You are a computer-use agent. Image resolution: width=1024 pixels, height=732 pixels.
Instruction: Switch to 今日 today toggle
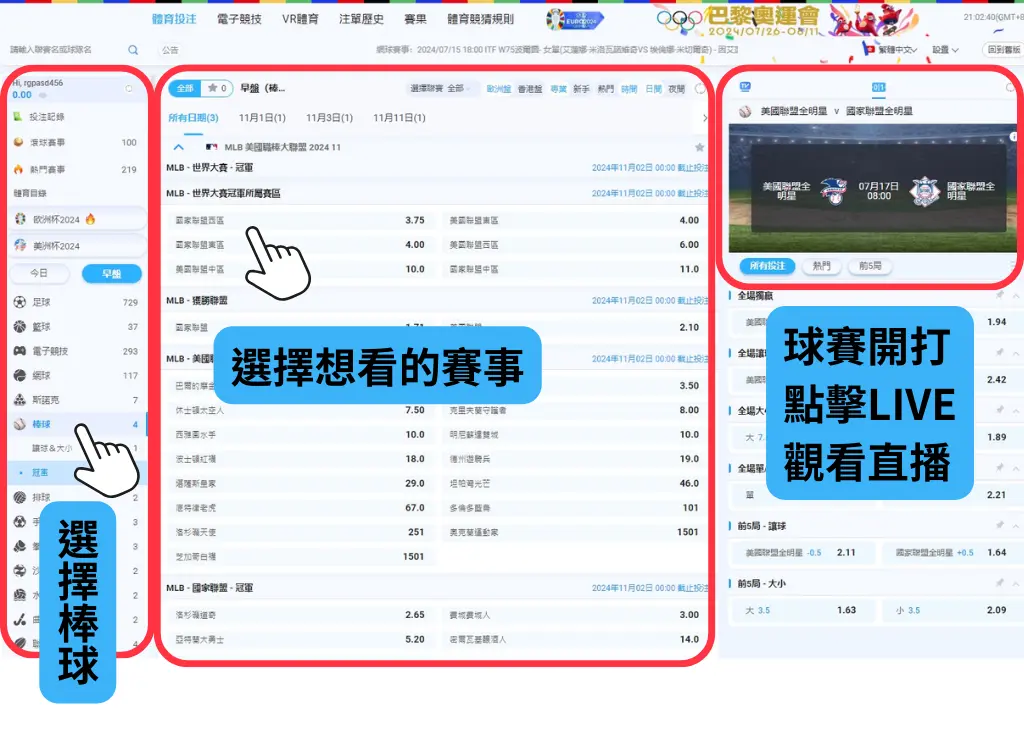click(39, 274)
